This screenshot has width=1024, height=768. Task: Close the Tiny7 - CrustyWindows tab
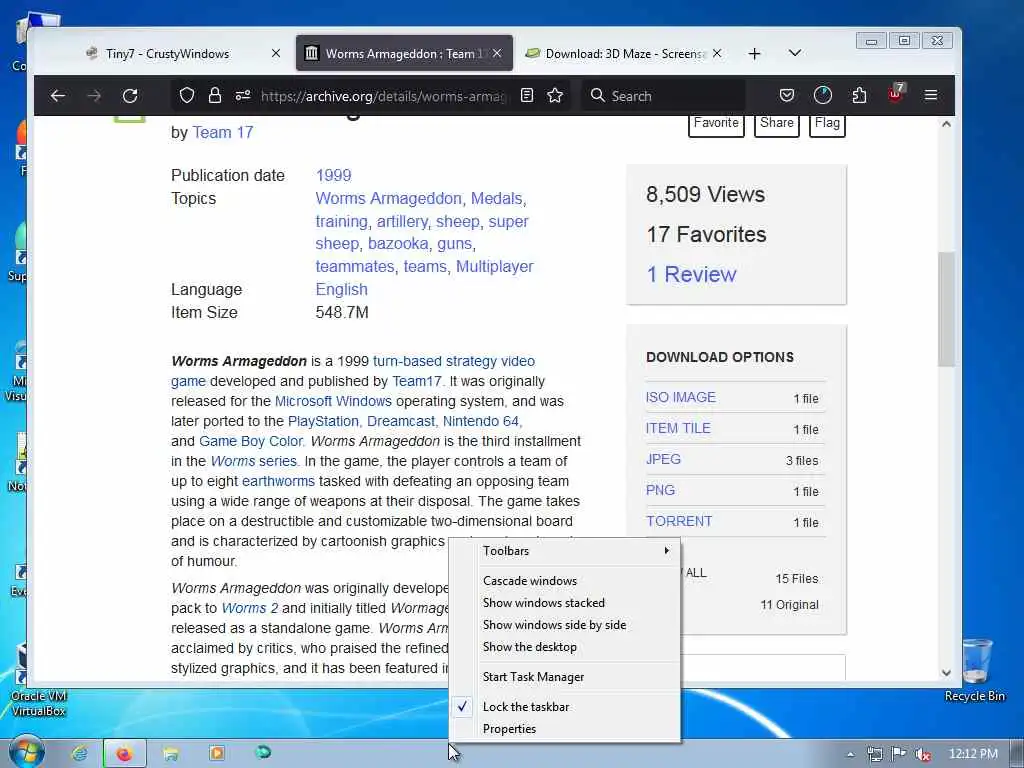(276, 54)
